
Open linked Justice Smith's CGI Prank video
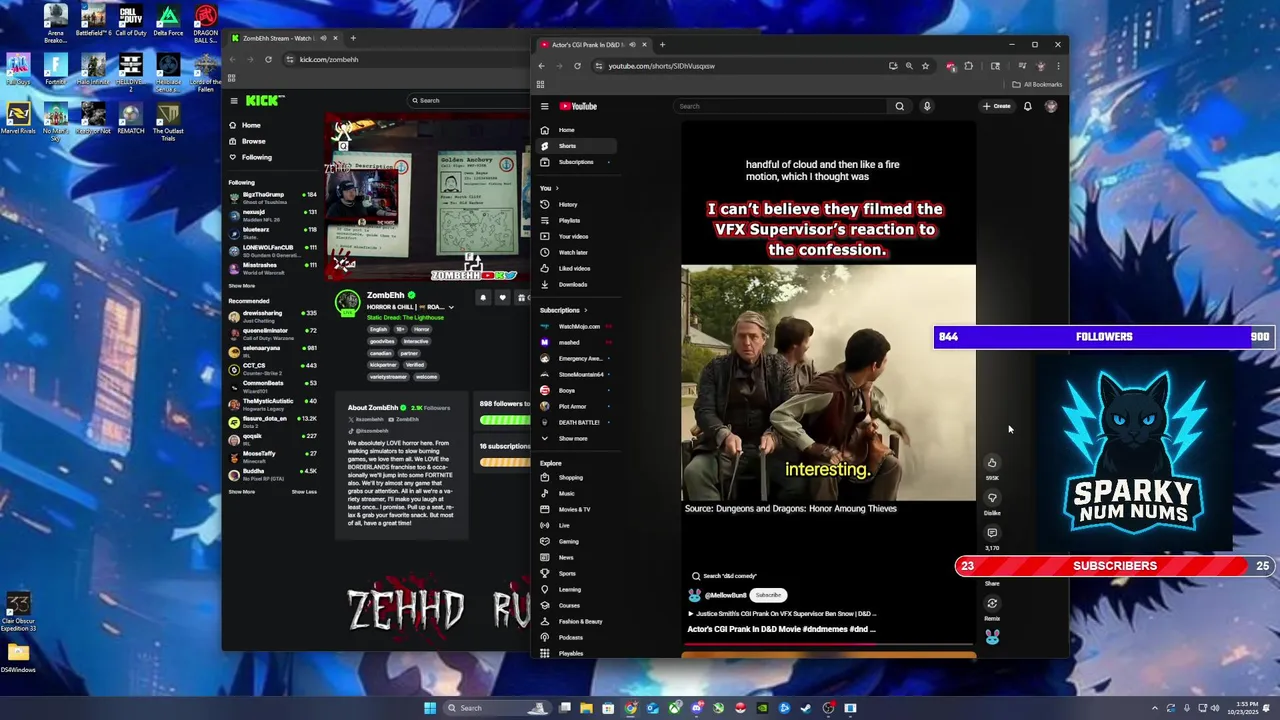pos(782,614)
